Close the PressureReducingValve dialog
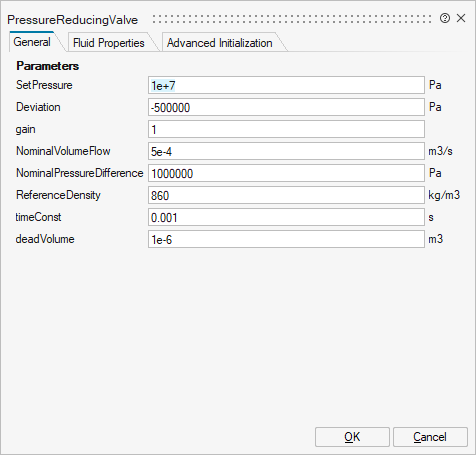 (461, 18)
